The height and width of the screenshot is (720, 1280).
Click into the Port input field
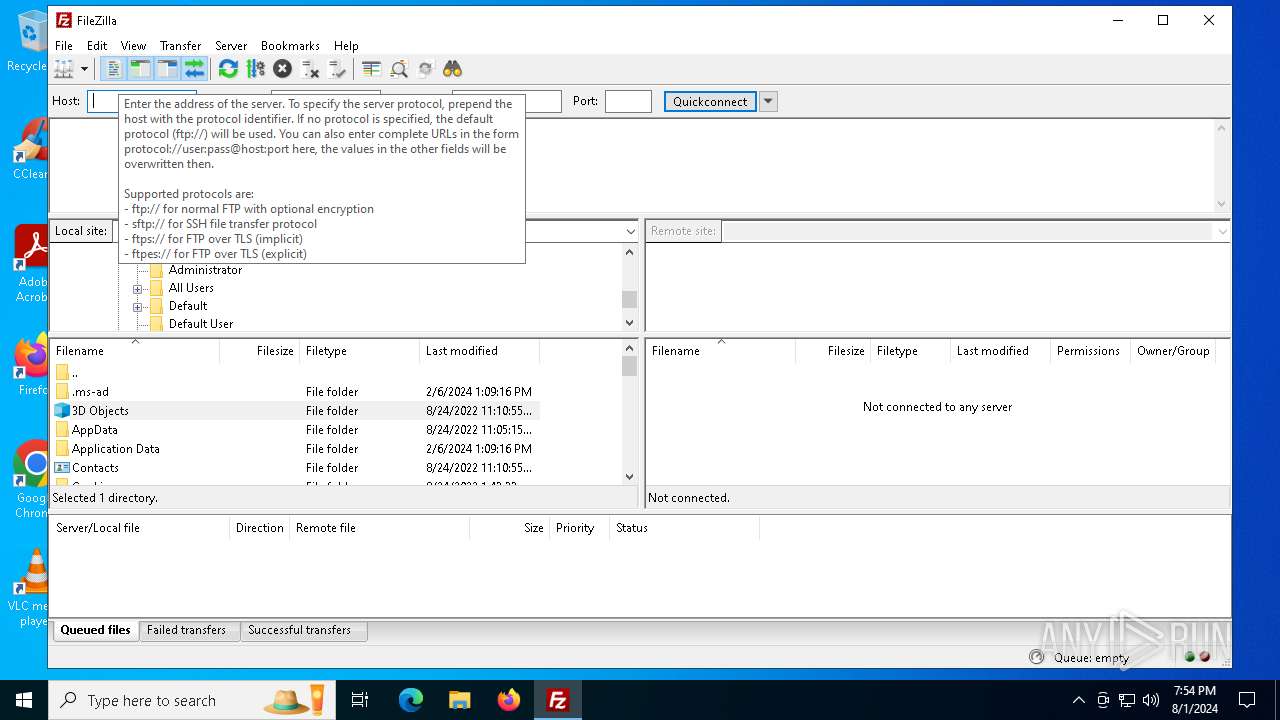(628, 101)
